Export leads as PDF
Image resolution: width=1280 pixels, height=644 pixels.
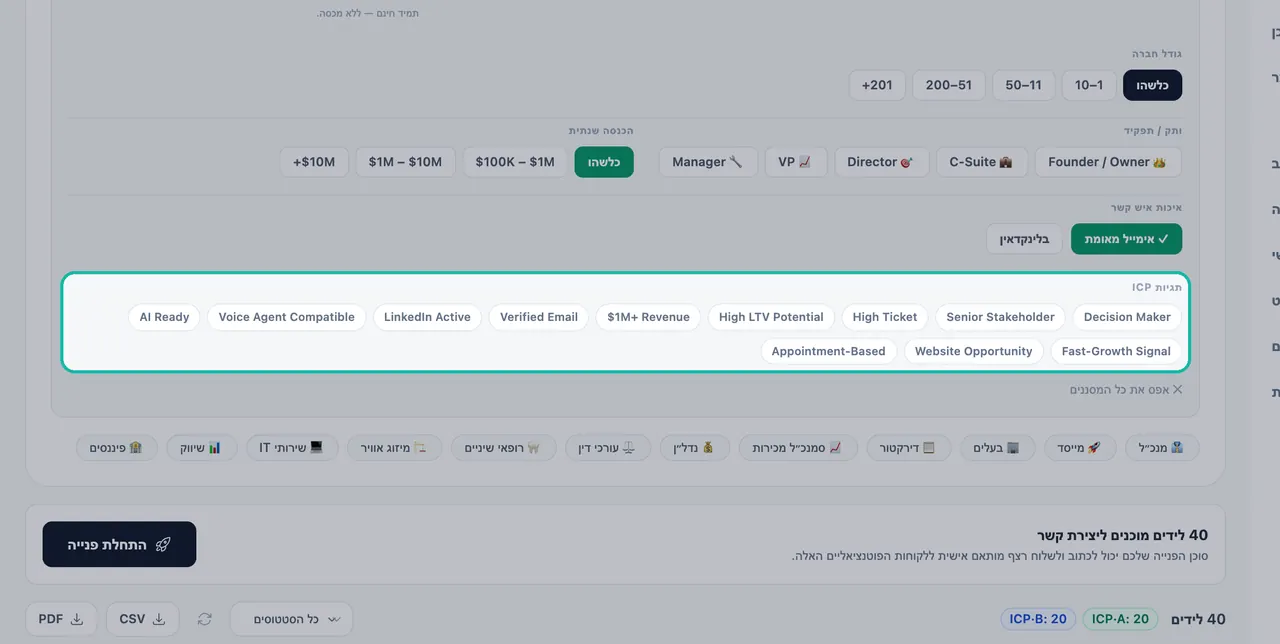coord(61,619)
